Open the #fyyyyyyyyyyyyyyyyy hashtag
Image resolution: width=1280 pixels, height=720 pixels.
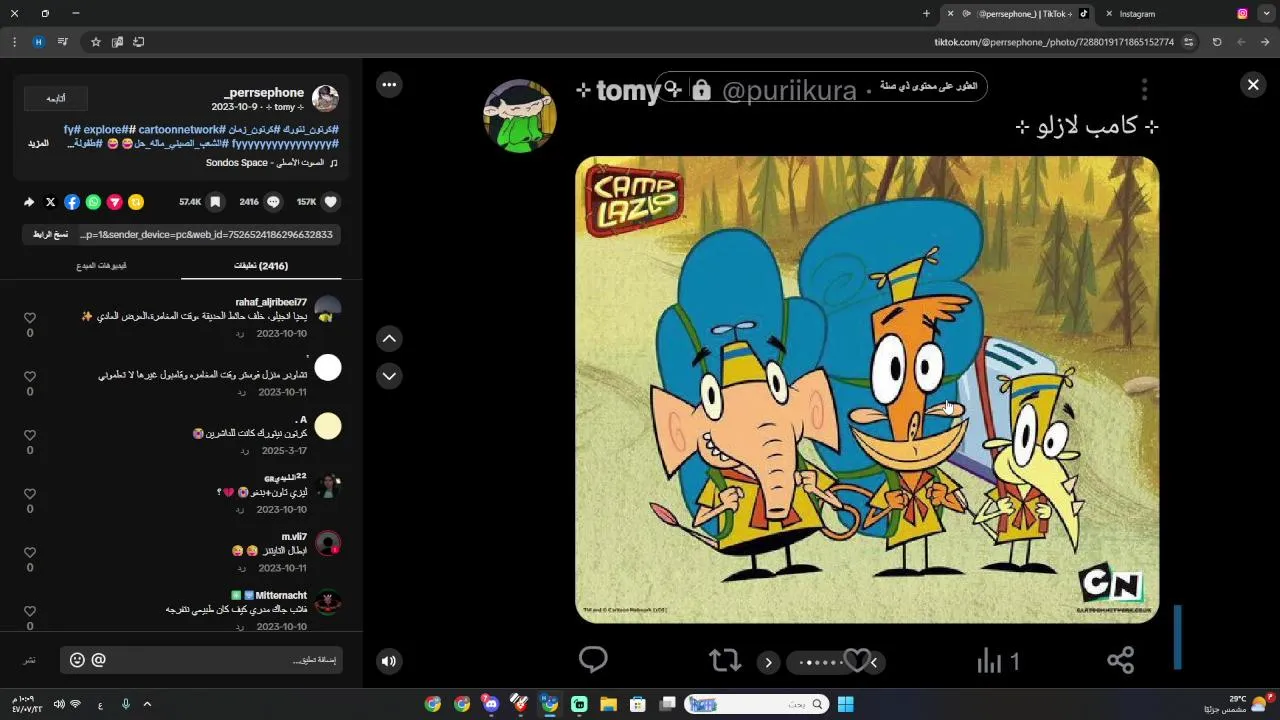pyautogui.click(x=285, y=144)
